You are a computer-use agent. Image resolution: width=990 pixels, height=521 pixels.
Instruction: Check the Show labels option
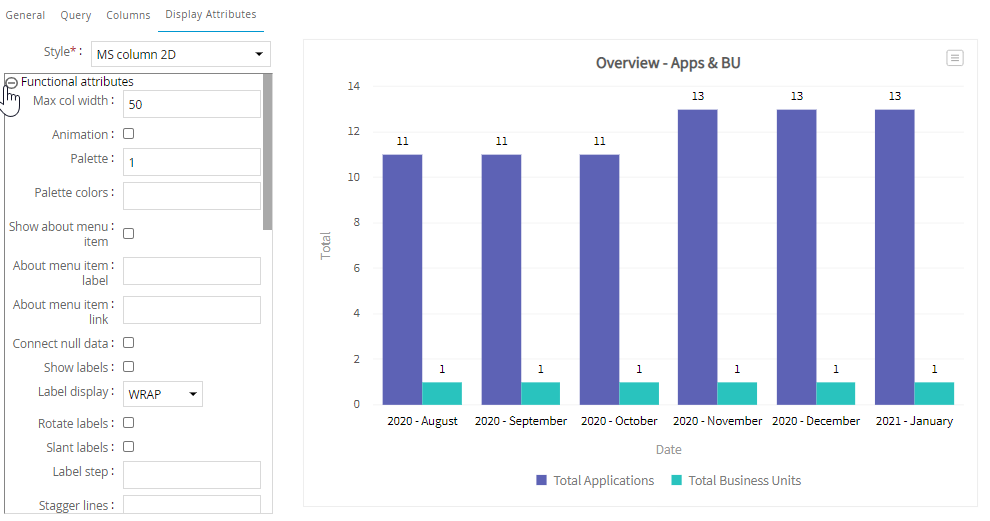(x=128, y=367)
